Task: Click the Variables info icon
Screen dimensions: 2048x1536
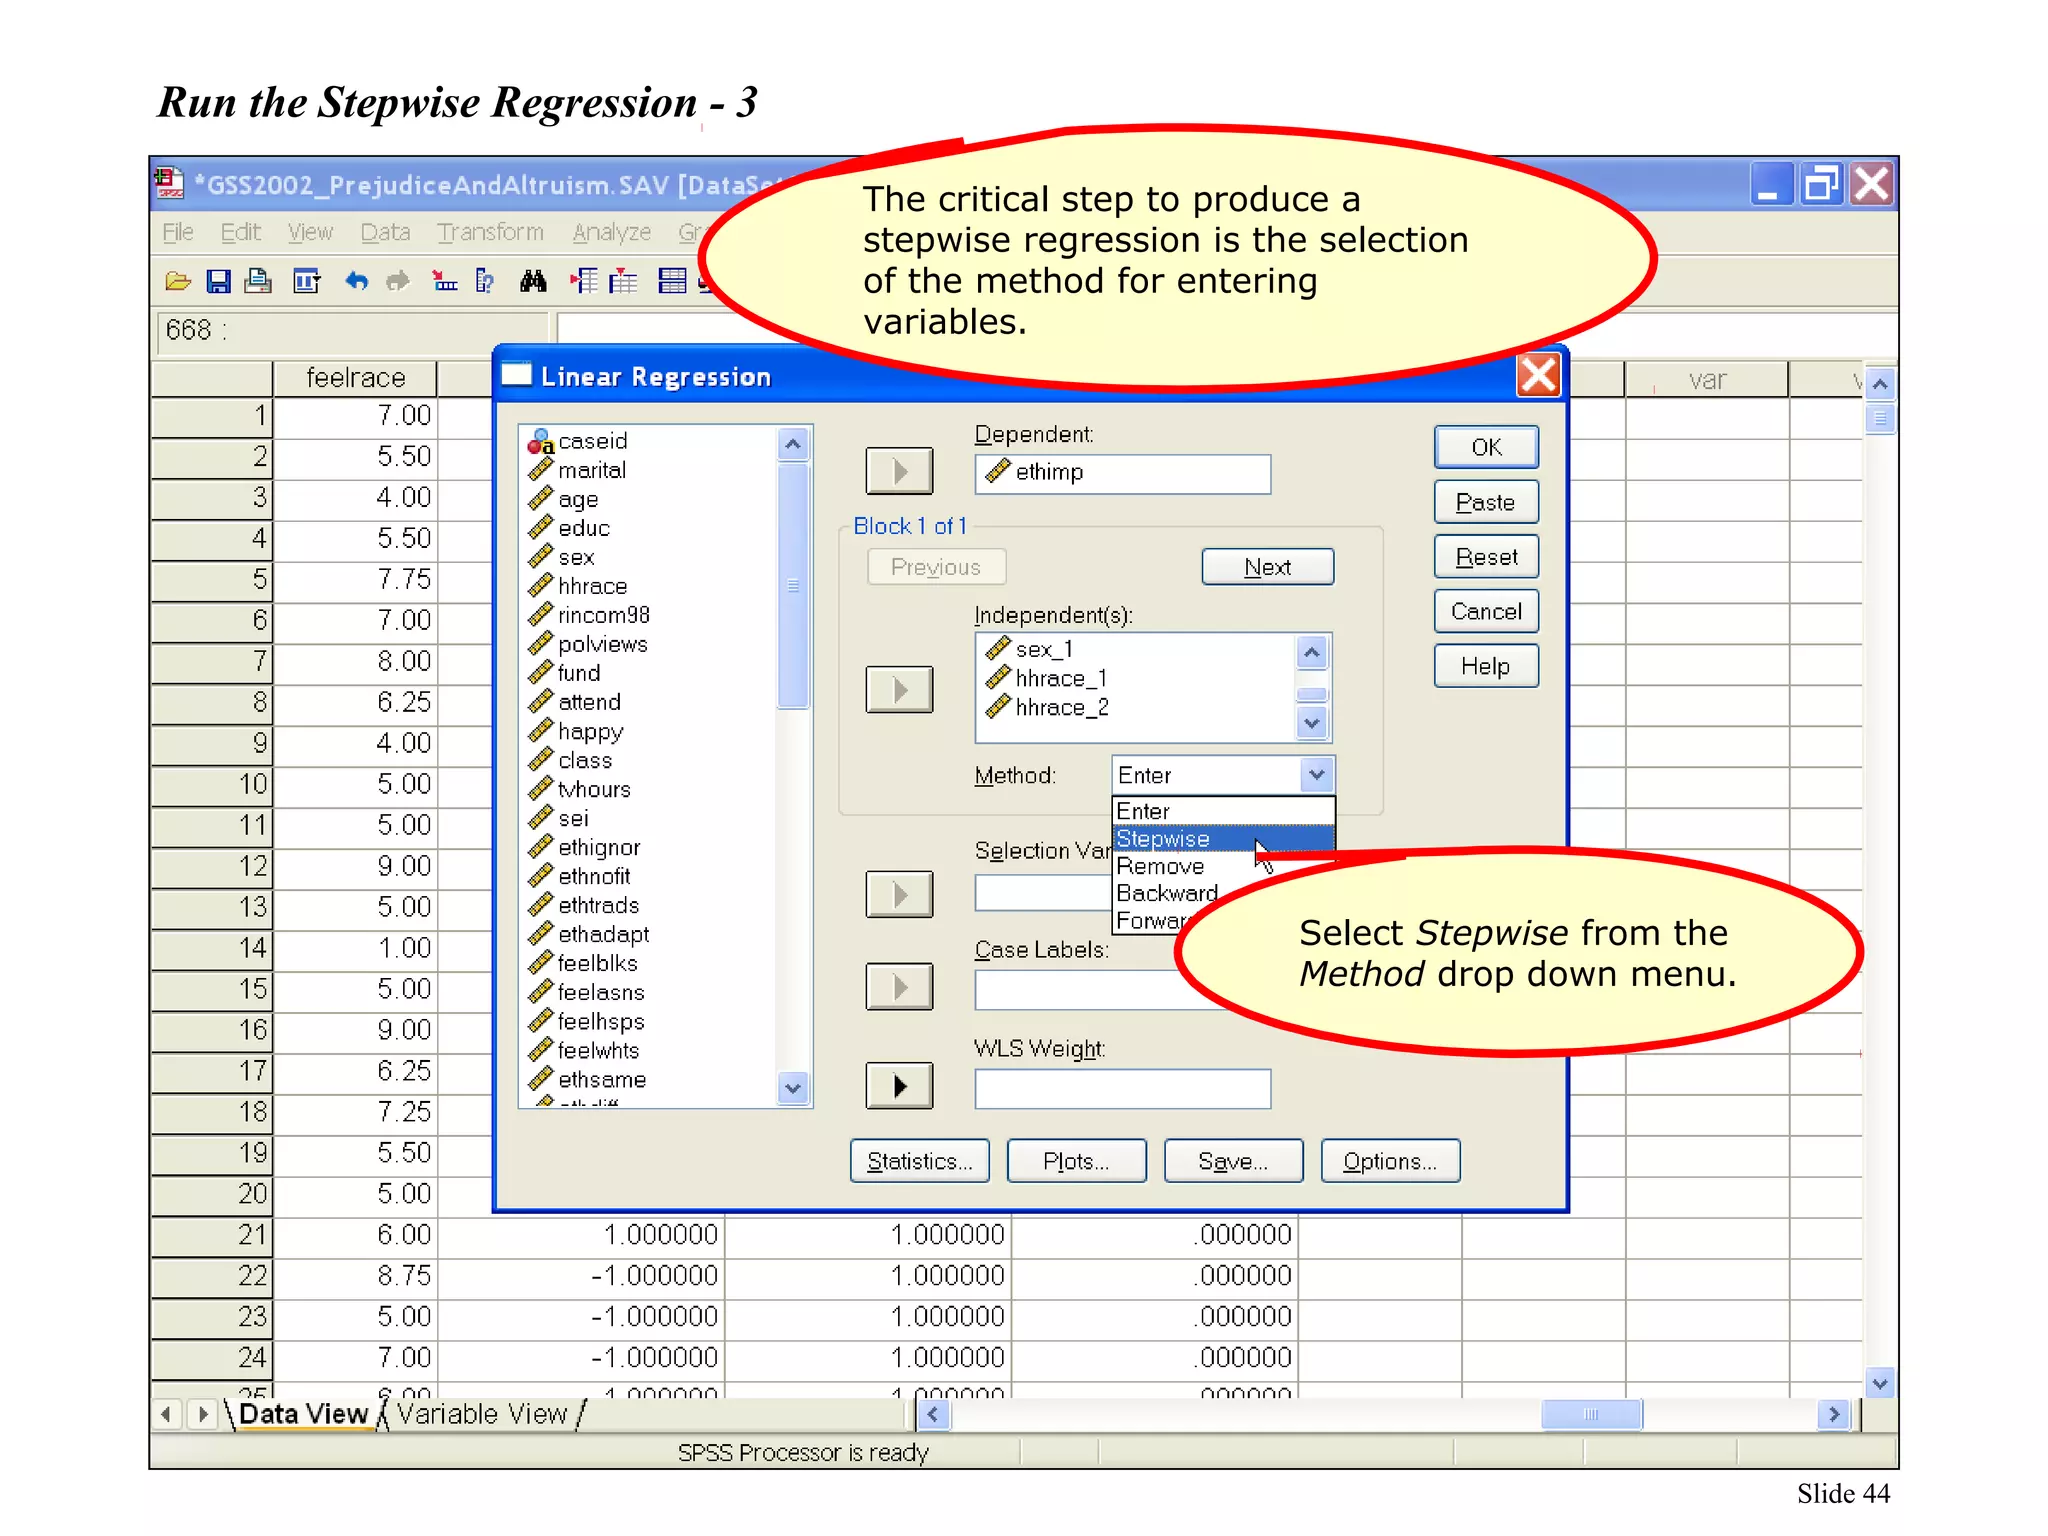Action: click(485, 282)
